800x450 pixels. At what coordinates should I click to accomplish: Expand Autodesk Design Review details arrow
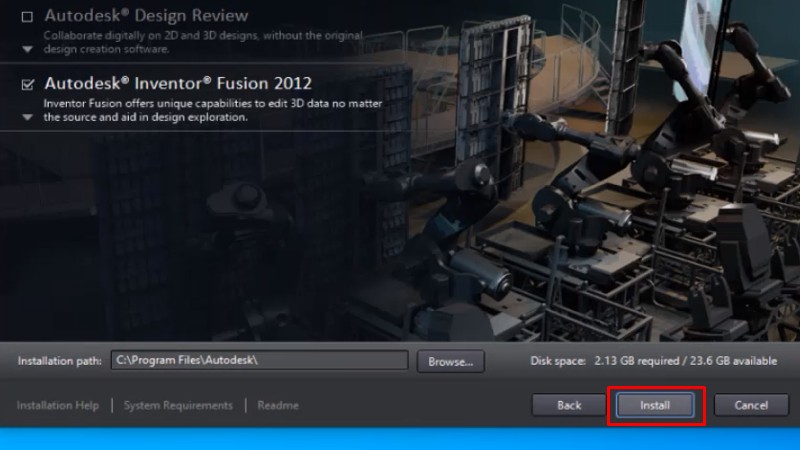tap(27, 48)
